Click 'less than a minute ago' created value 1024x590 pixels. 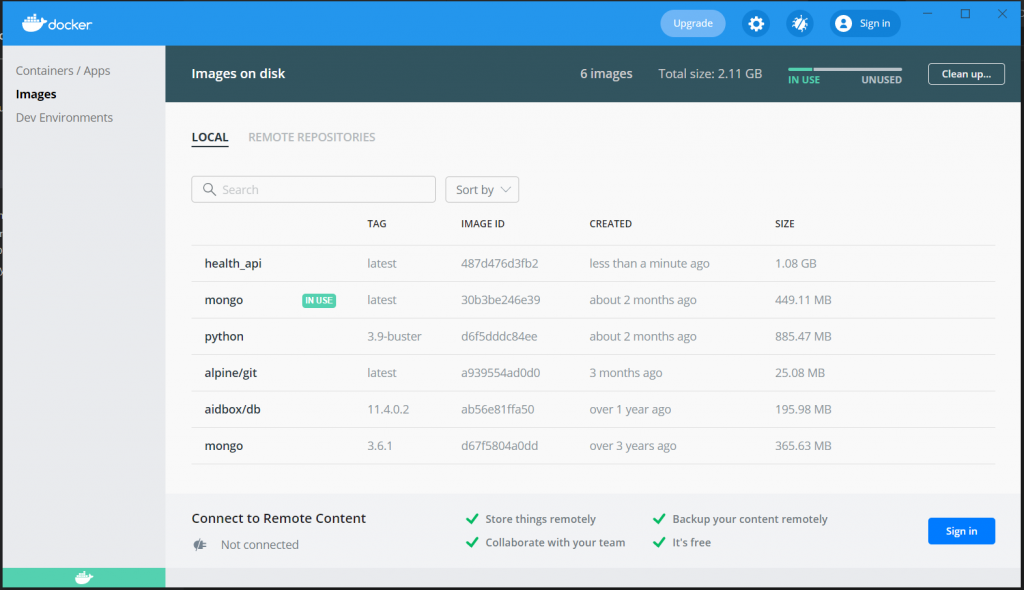pos(649,263)
